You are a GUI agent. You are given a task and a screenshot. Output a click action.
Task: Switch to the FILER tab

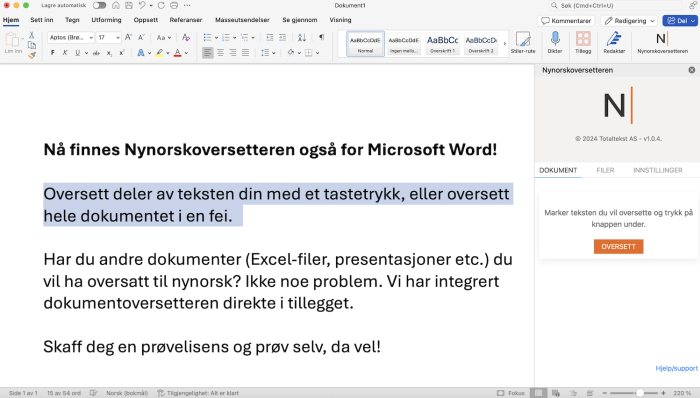pyautogui.click(x=605, y=170)
